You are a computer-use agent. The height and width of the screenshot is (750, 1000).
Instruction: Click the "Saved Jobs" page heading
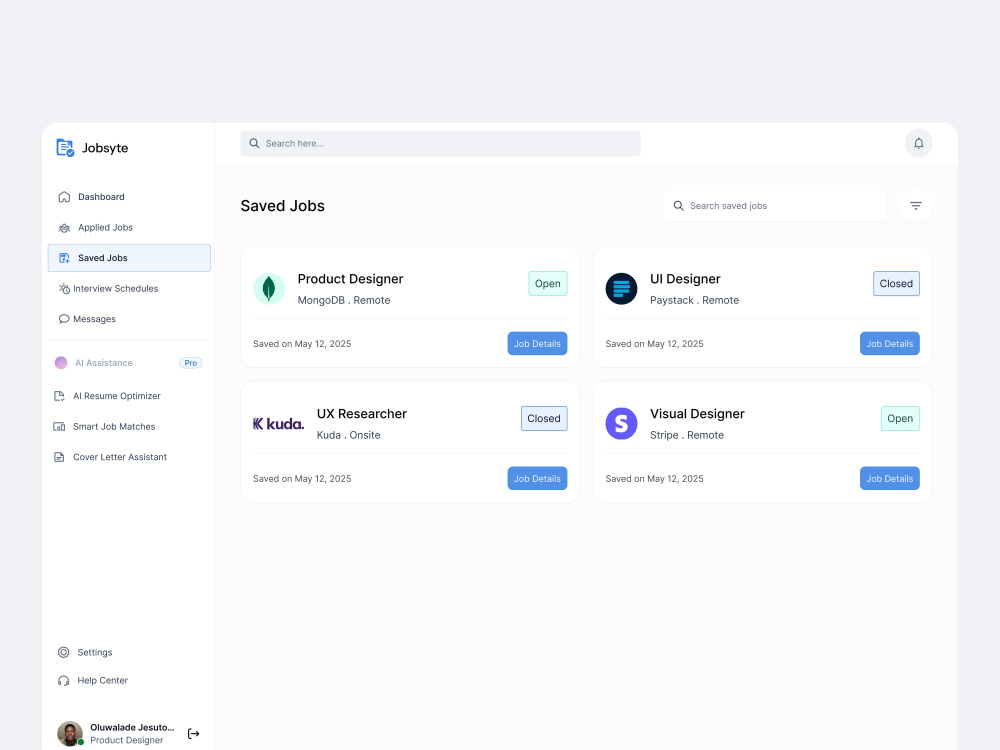tap(283, 206)
